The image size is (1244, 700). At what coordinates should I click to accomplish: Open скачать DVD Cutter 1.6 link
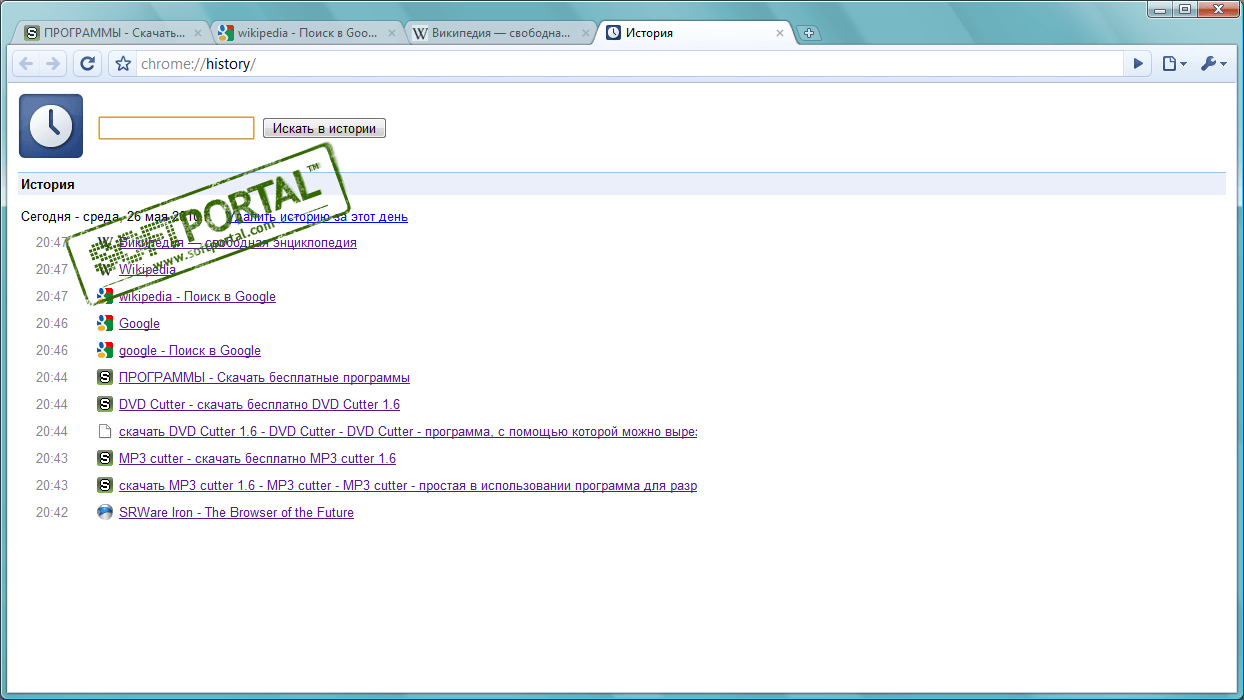coord(408,431)
